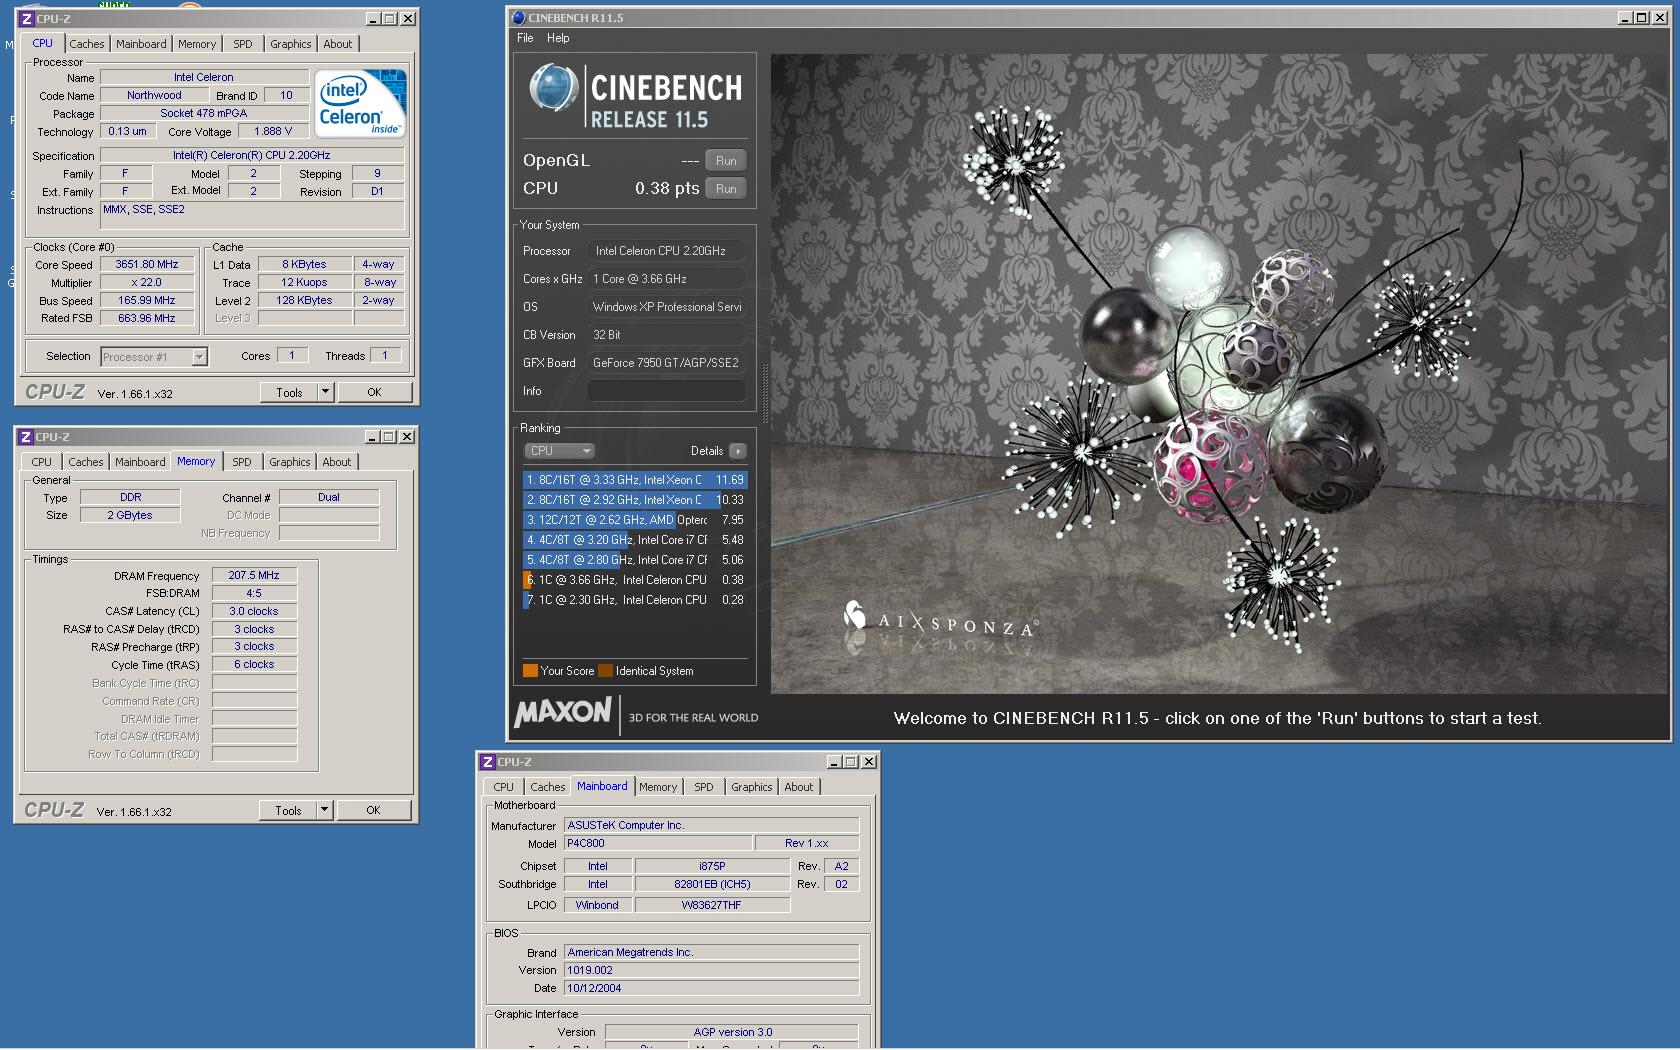This screenshot has width=1680, height=1050.
Task: Click the DRAM Frequency value 207.5 MHz
Action: click(x=254, y=576)
